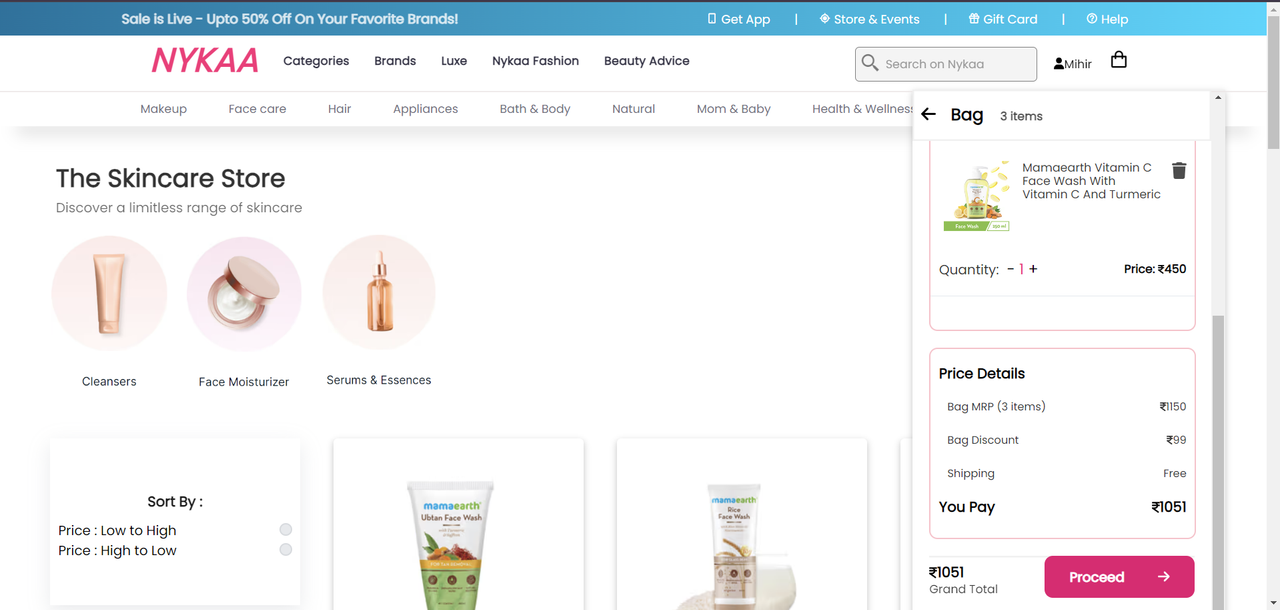Open Store & Events link

(869, 19)
